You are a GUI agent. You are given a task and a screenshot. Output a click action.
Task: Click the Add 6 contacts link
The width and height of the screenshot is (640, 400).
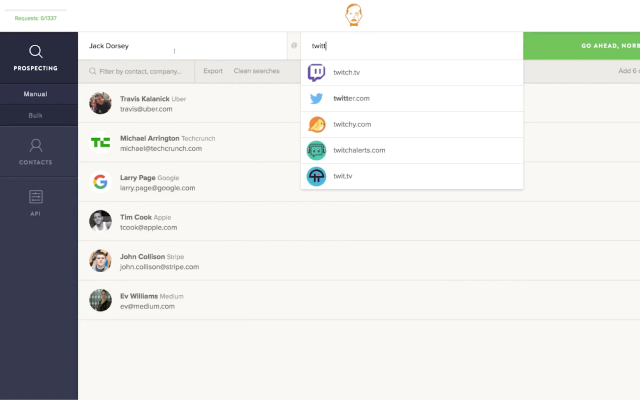629,71
